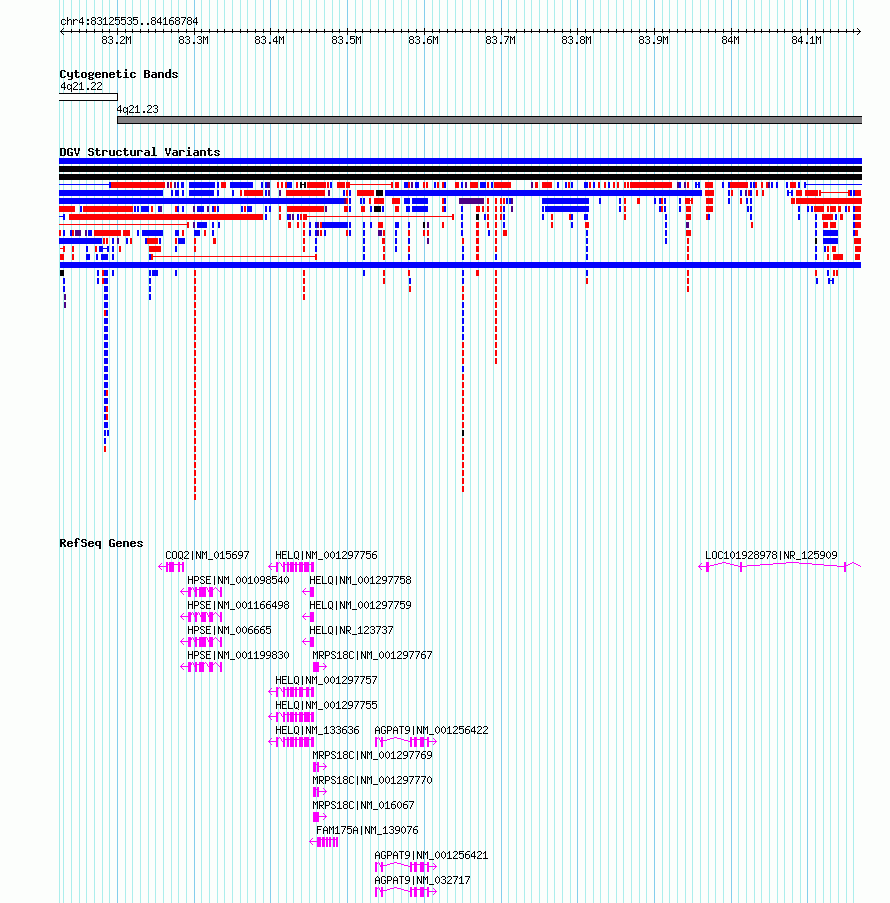Select the magenta gene glyph below HELQ|NM_133636

291,742
